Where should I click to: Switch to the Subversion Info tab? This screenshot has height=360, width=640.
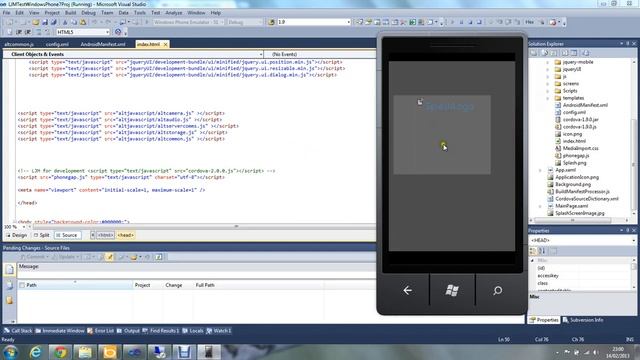[583, 320]
